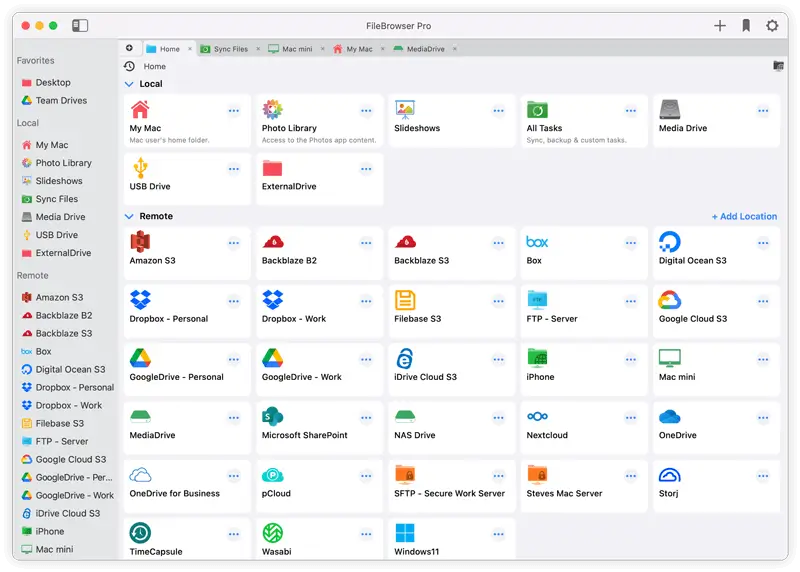800x572 pixels.
Task: Open the Microsoft SharePoint card icon
Action: (272, 416)
